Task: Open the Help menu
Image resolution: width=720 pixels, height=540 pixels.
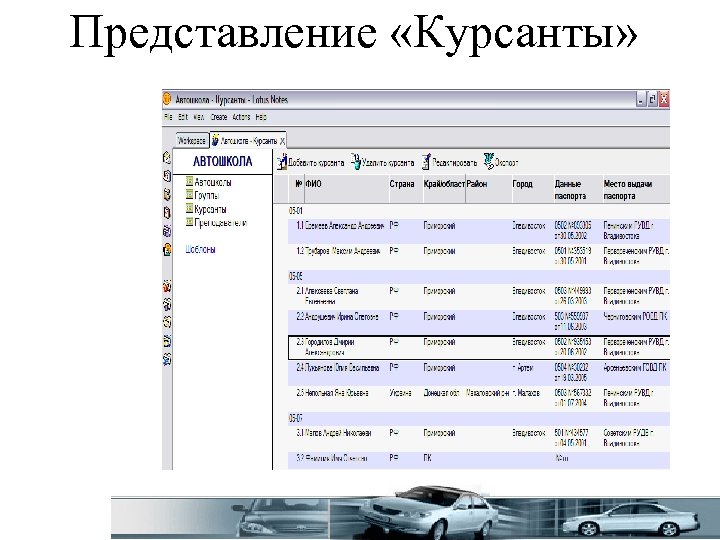Action: [261, 117]
